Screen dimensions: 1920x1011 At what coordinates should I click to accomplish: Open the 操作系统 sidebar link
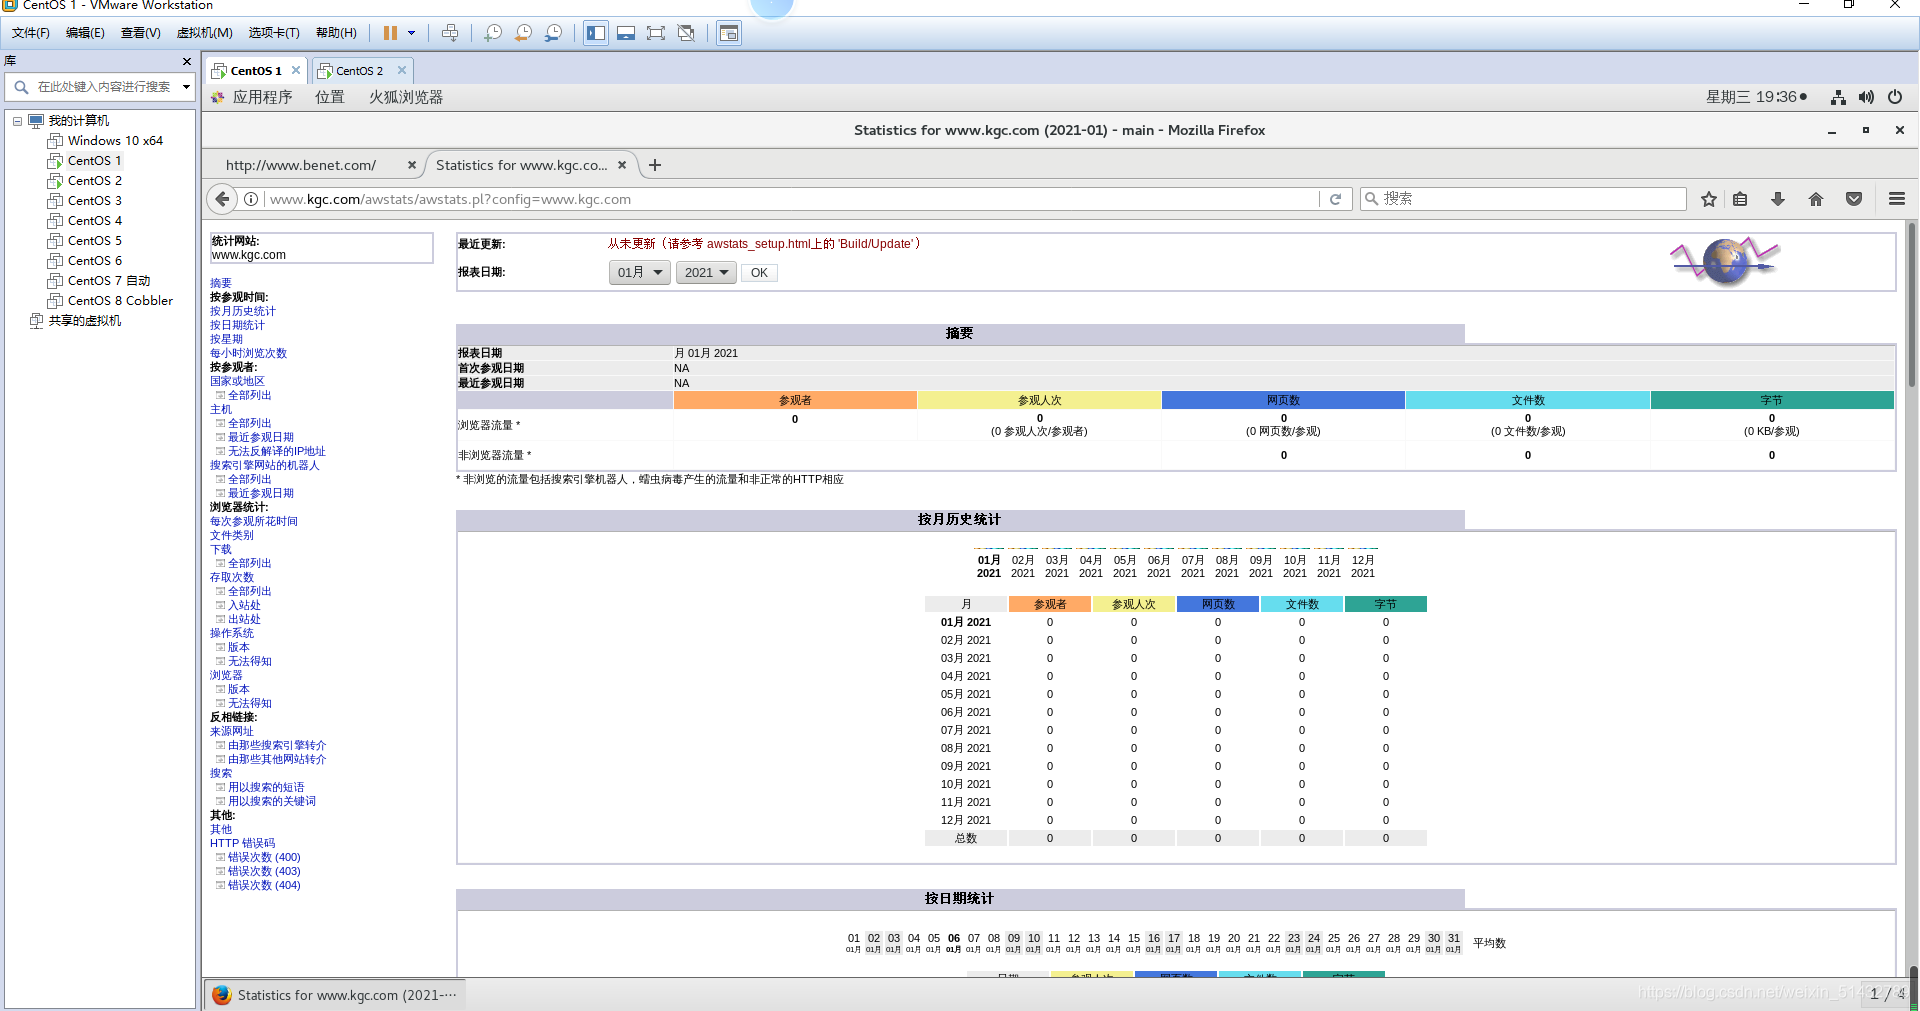[232, 633]
